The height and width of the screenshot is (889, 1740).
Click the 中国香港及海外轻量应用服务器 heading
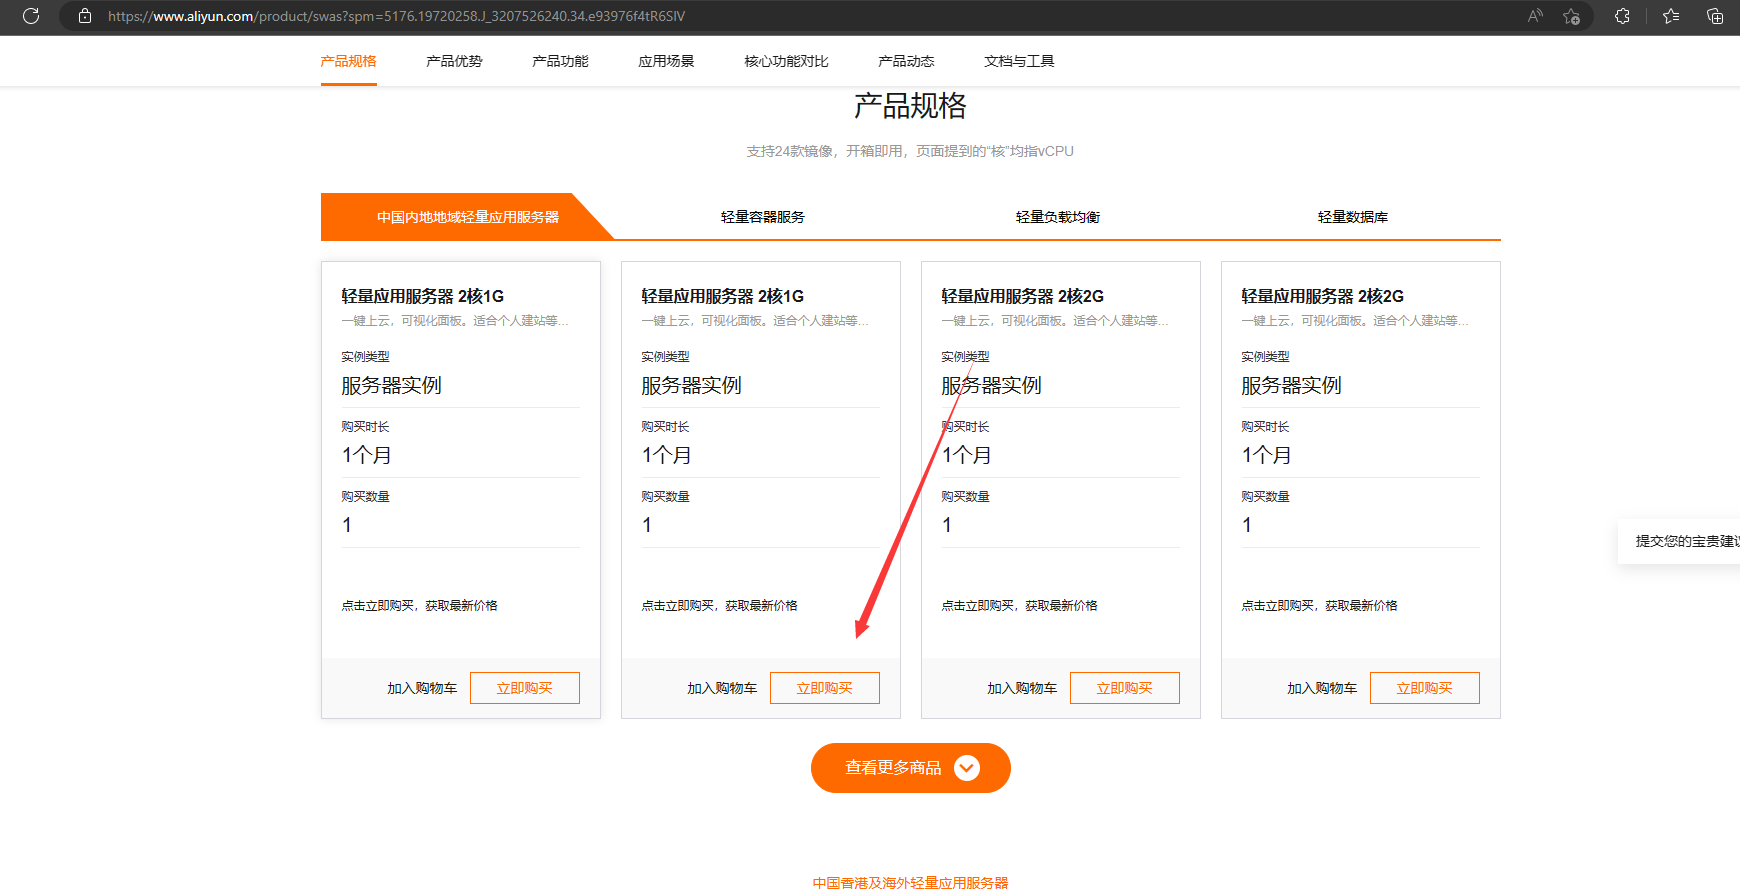click(910, 882)
